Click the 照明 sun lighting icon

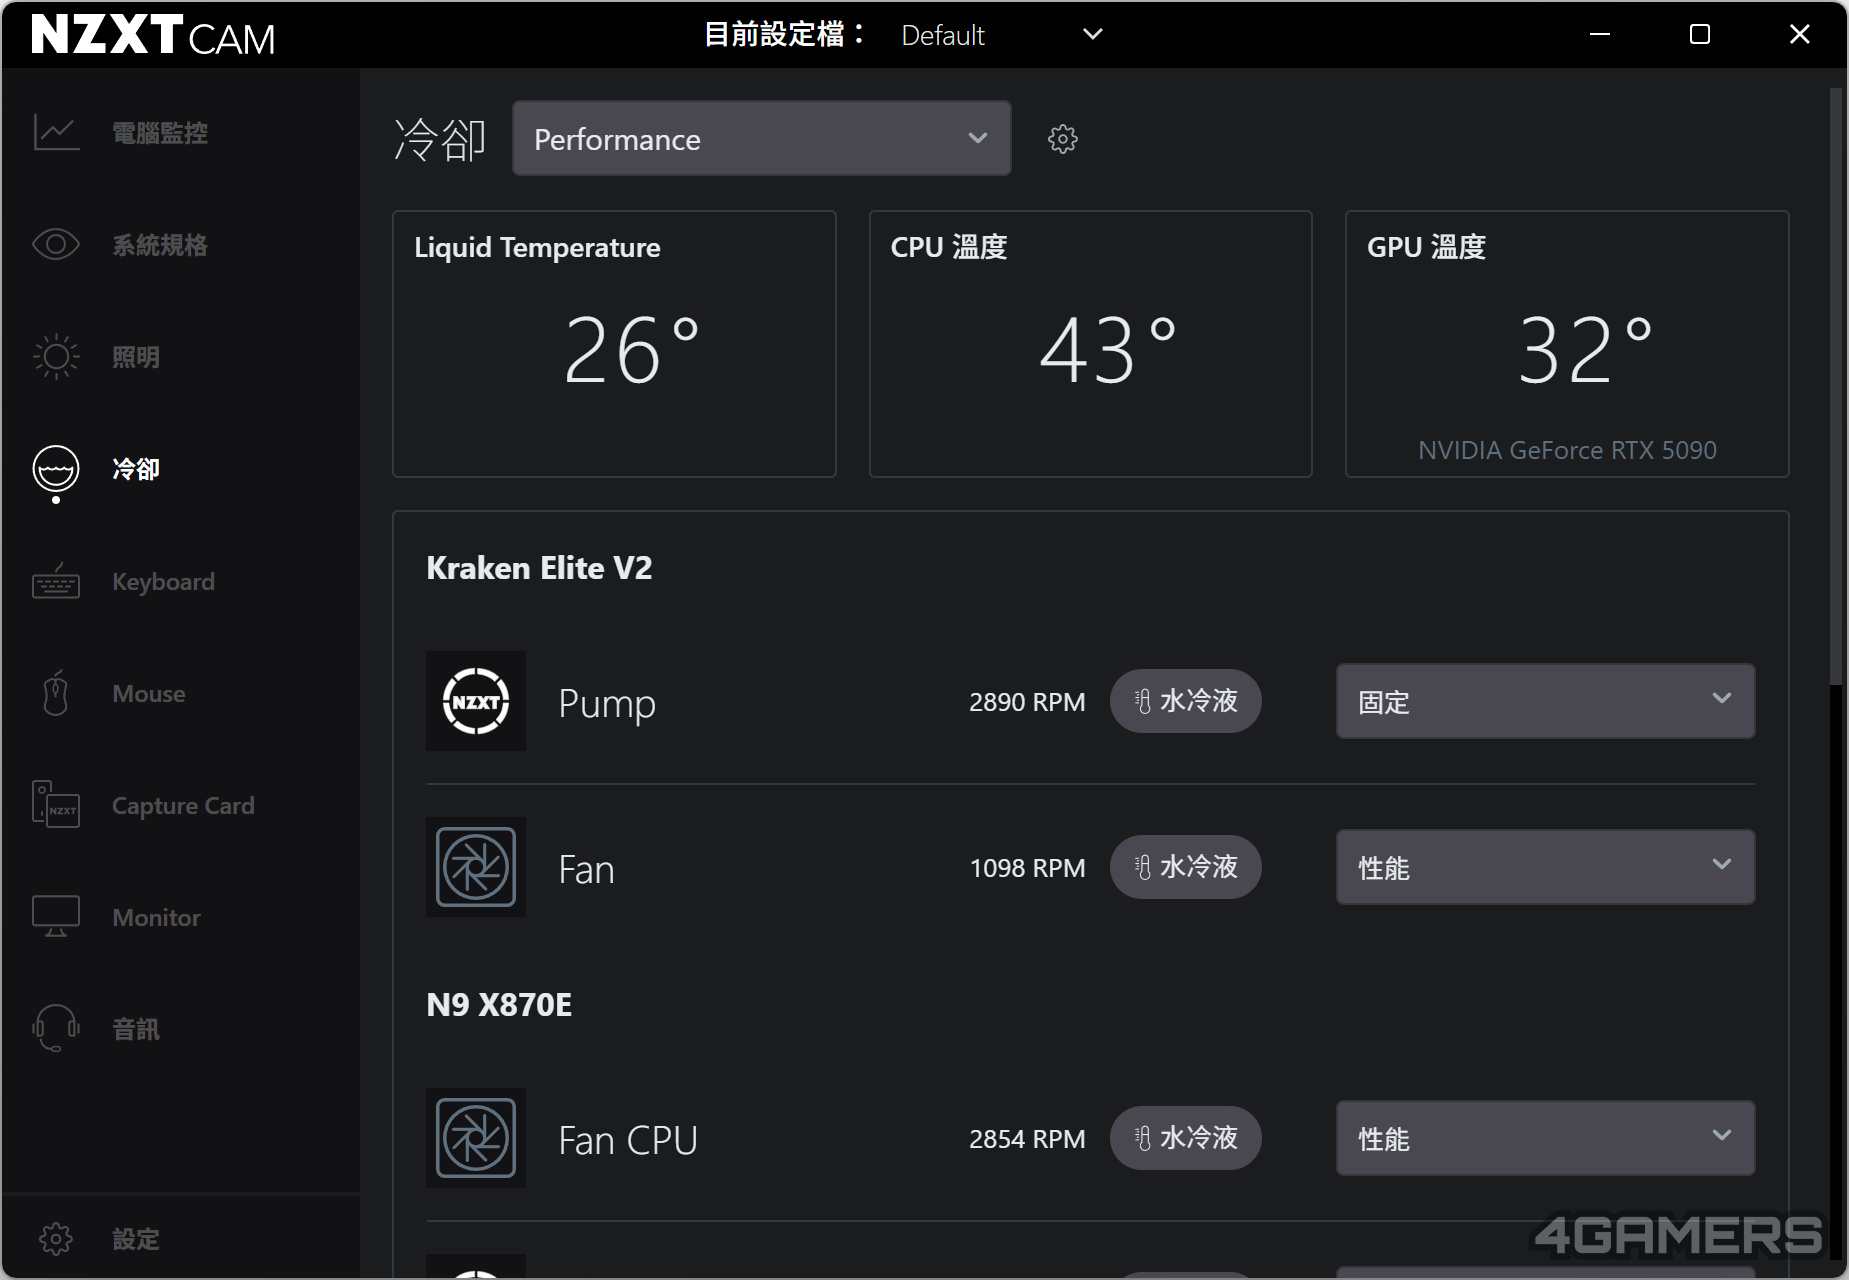[x=56, y=357]
